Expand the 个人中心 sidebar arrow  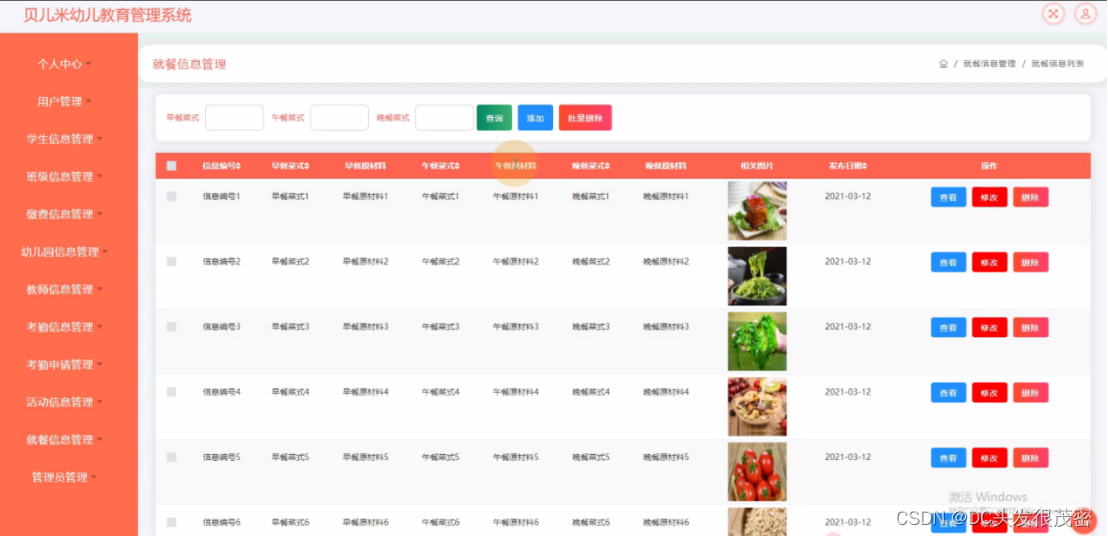(88, 64)
